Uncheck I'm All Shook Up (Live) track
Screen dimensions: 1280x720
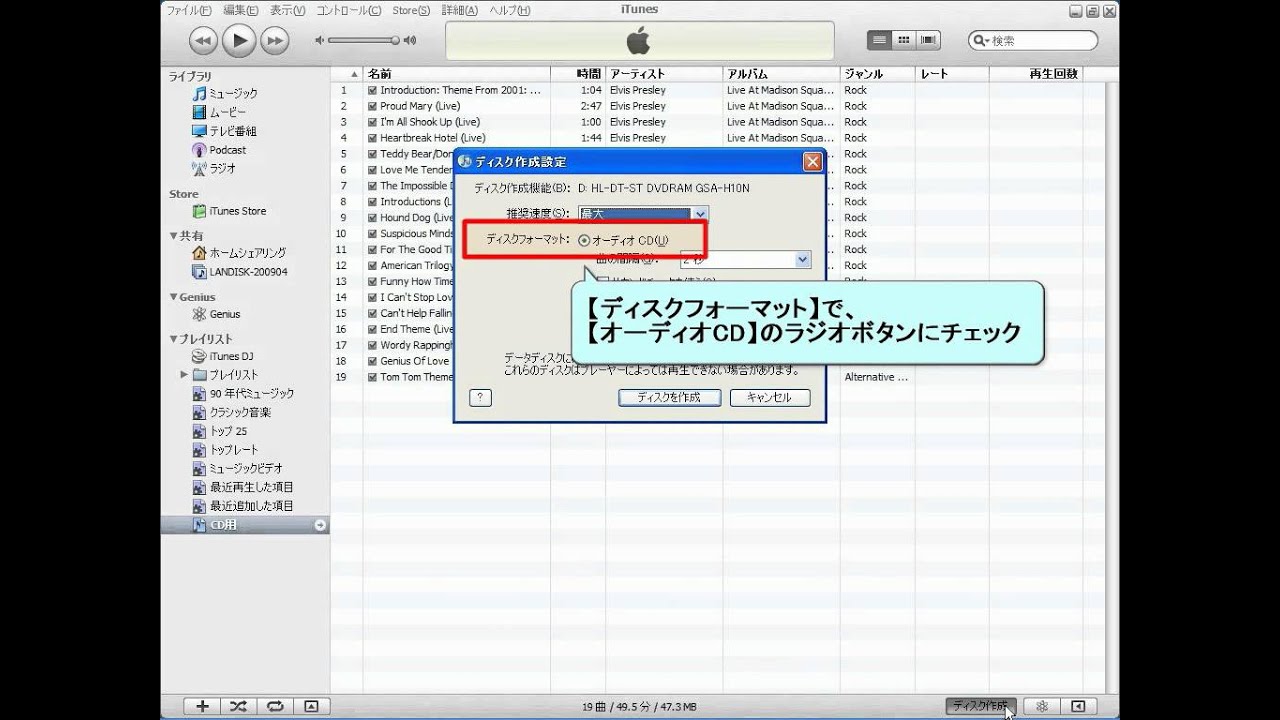click(372, 122)
